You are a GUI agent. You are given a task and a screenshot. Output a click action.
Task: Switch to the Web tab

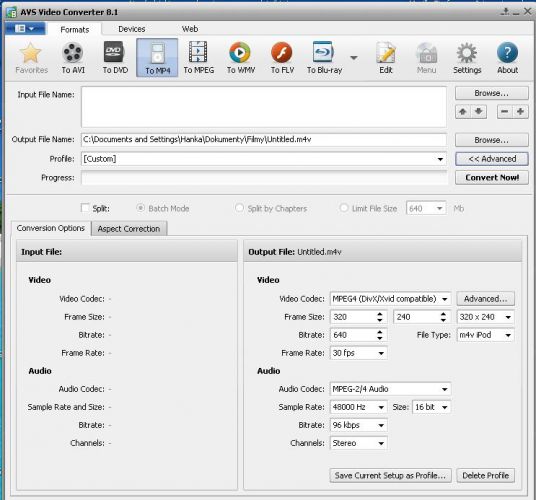[x=190, y=29]
